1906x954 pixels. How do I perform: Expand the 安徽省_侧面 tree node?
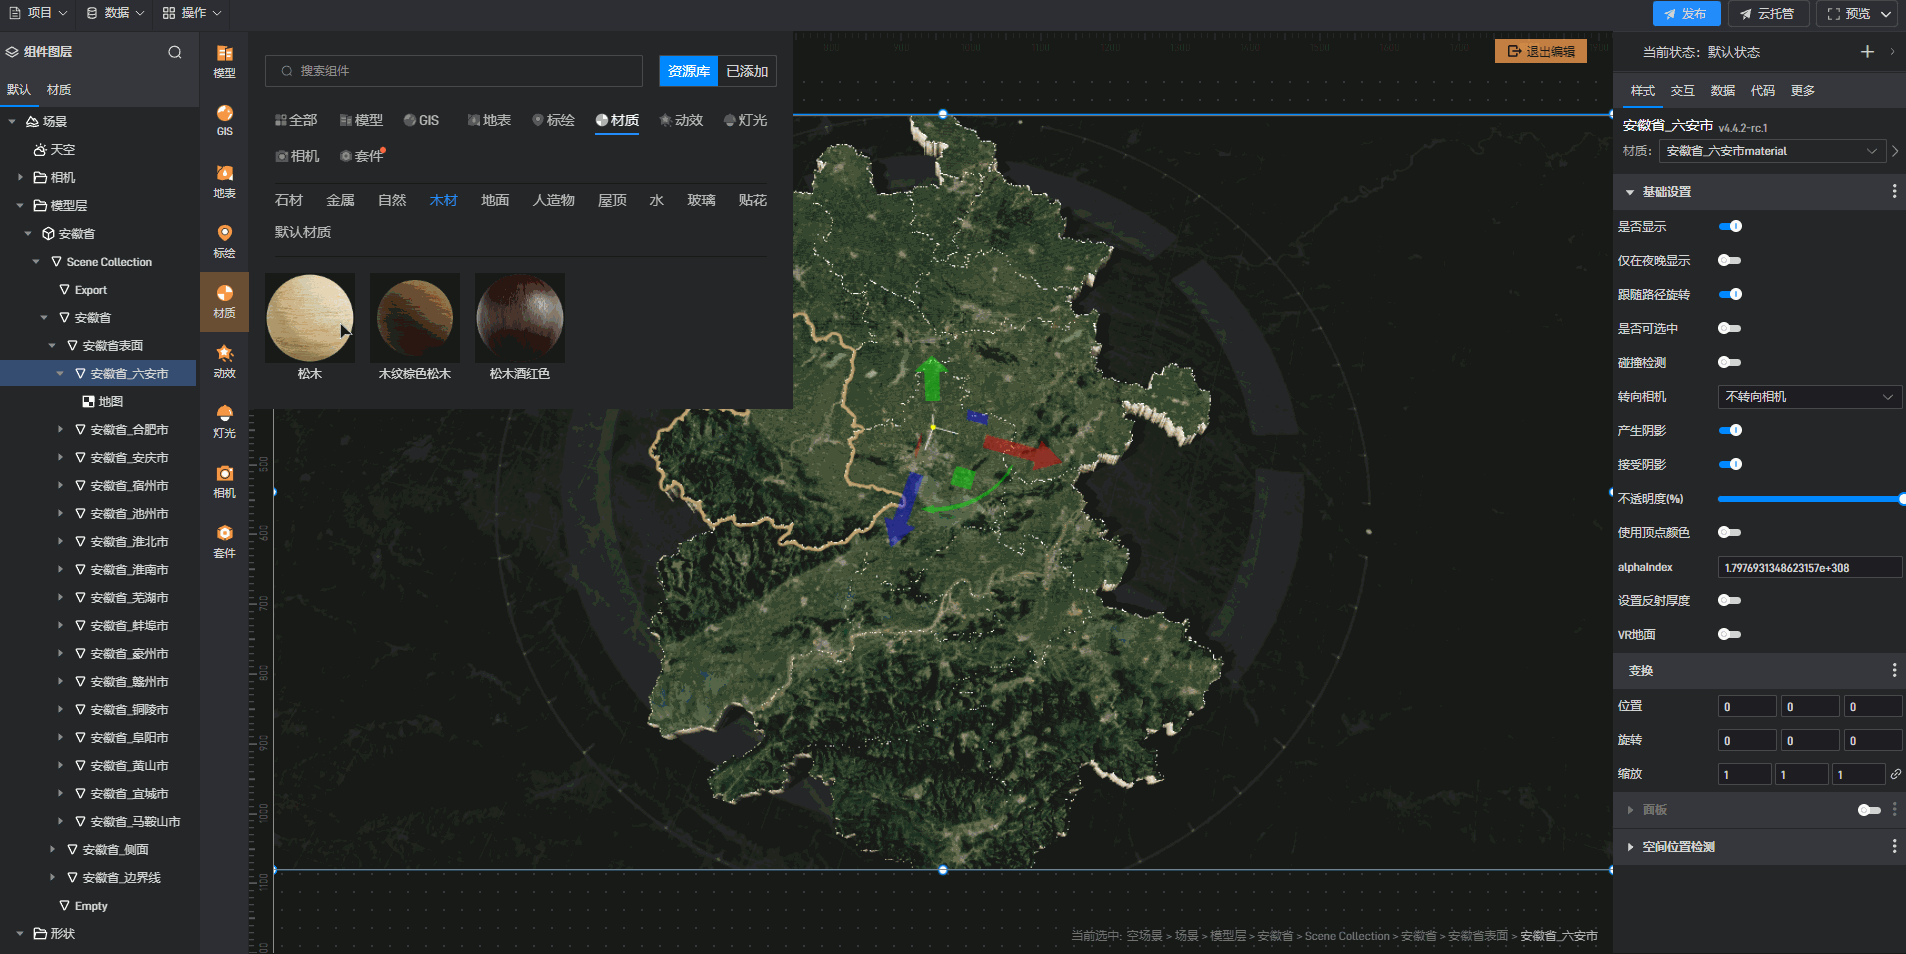pos(52,849)
